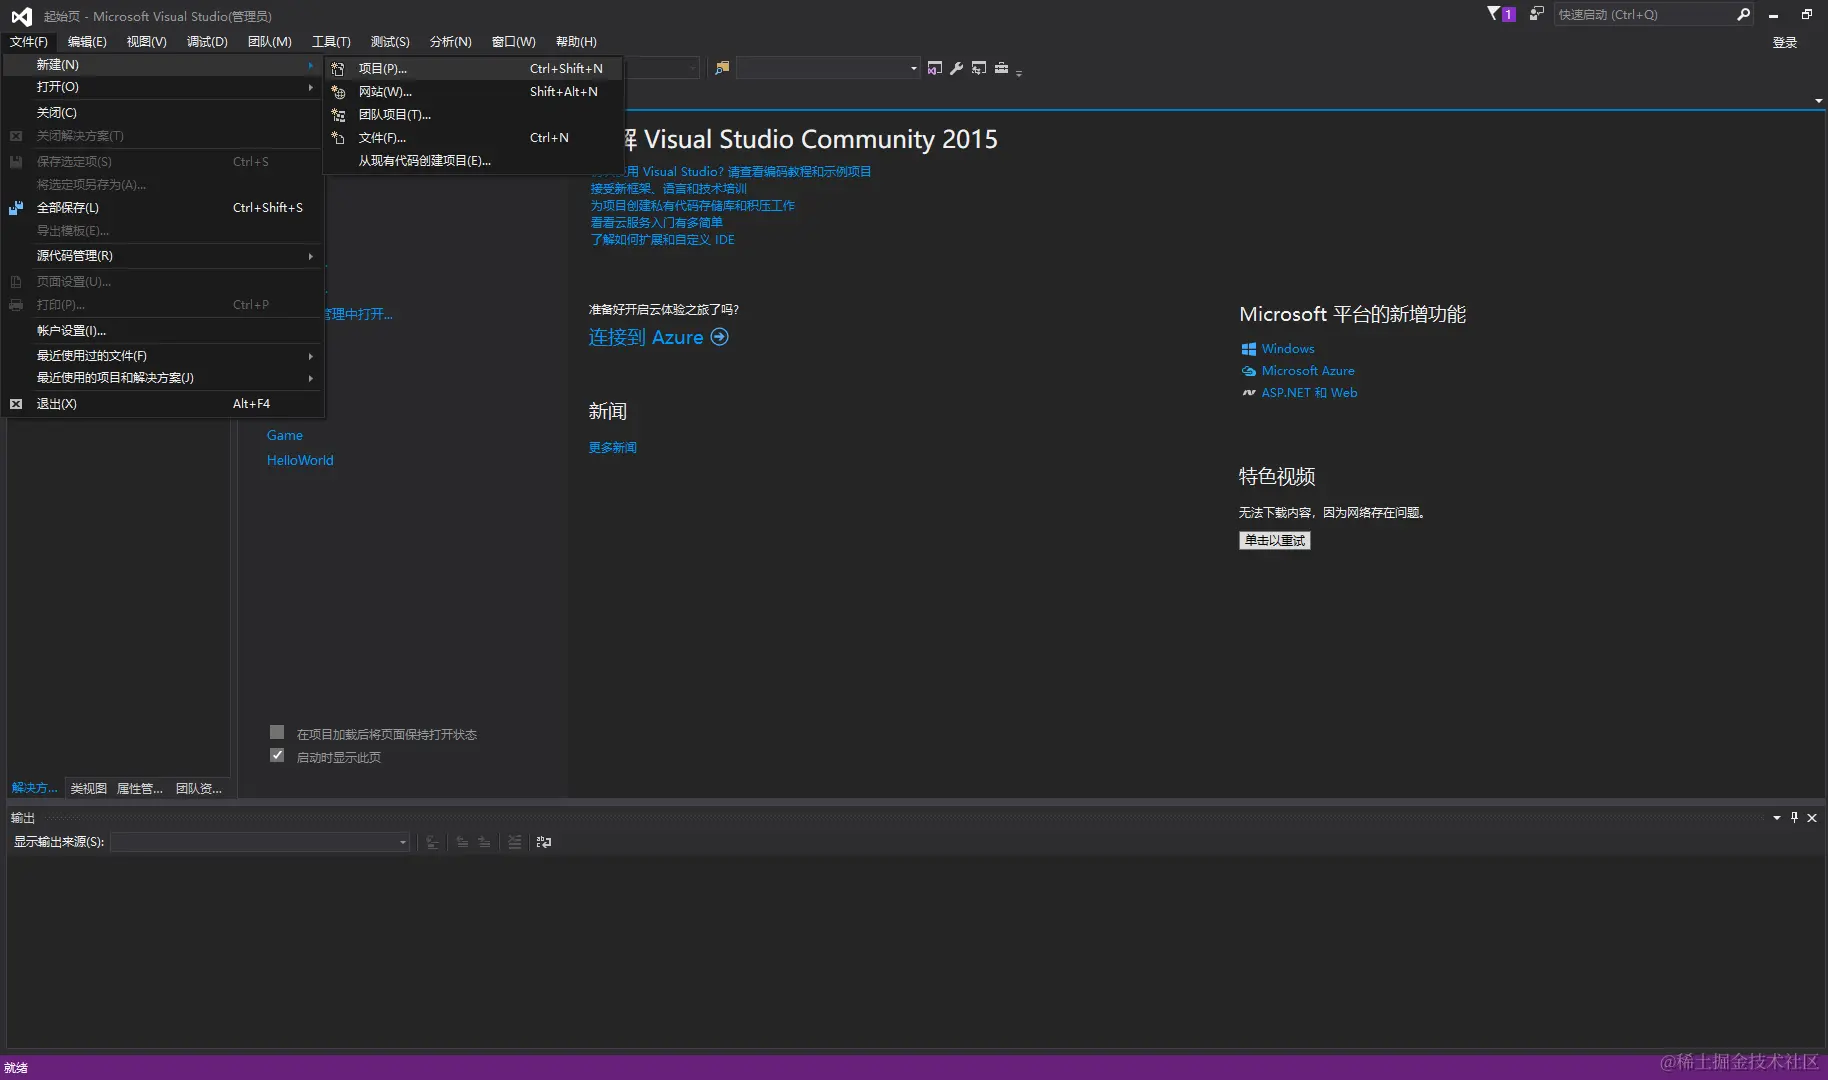The width and height of the screenshot is (1828, 1080).
Task: Toggle keep page open after project loads
Action: (x=277, y=732)
